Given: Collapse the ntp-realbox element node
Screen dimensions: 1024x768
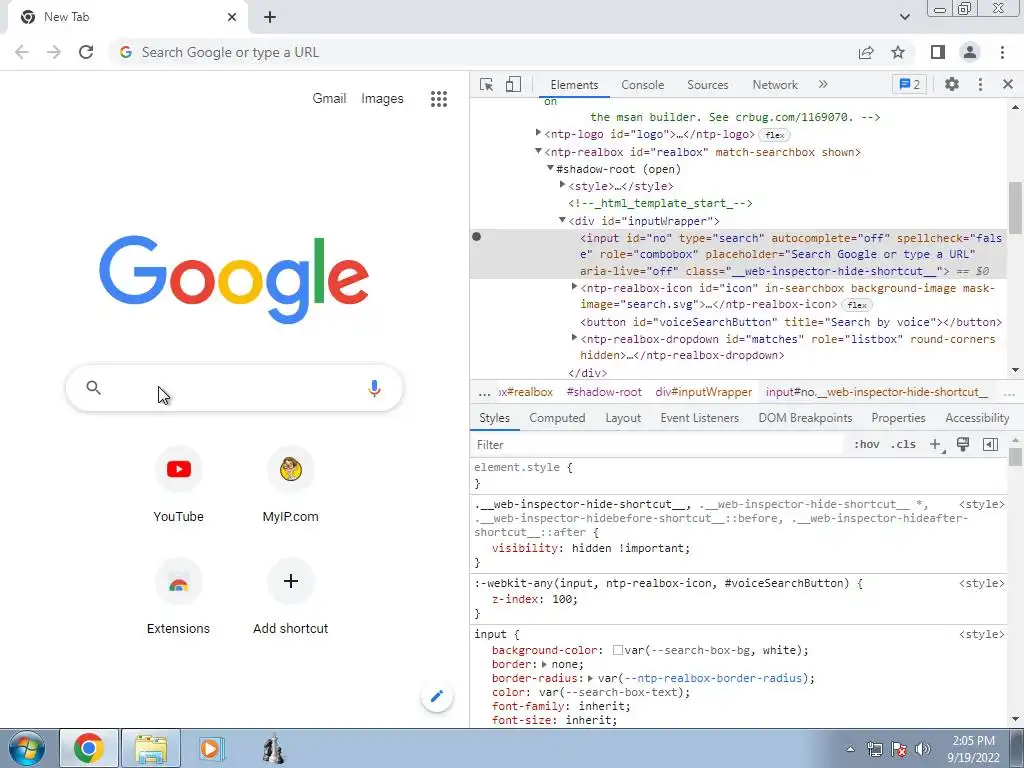Looking at the screenshot, I should (538, 151).
